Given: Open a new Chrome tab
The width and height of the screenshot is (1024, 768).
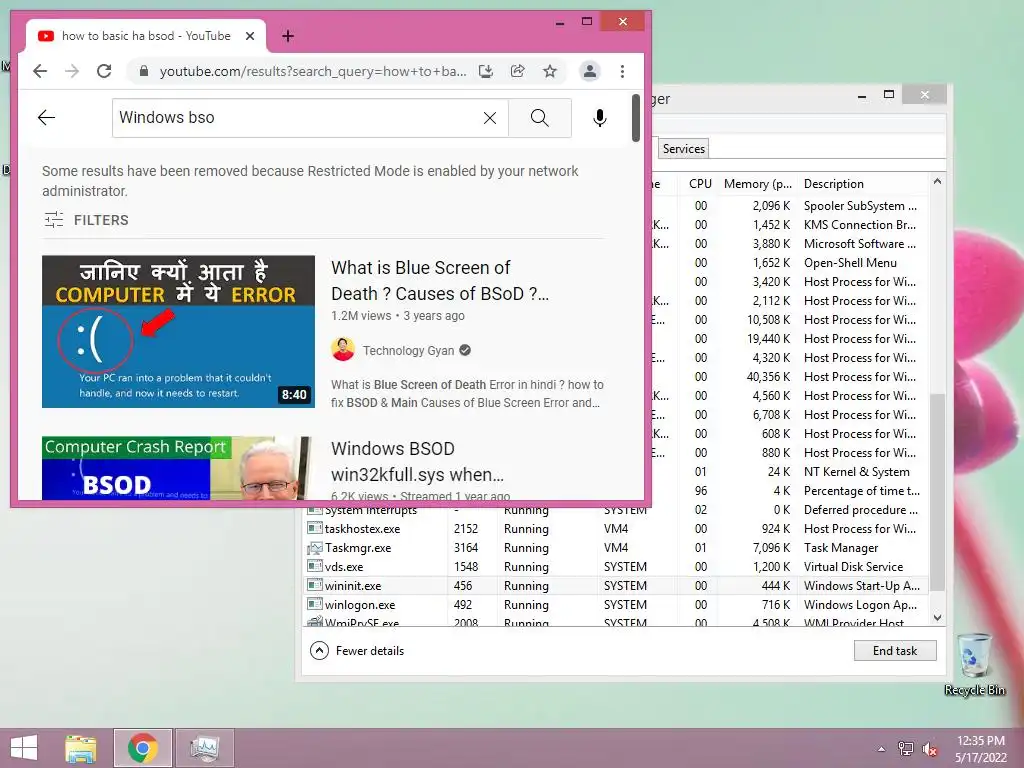Looking at the screenshot, I should [x=288, y=36].
